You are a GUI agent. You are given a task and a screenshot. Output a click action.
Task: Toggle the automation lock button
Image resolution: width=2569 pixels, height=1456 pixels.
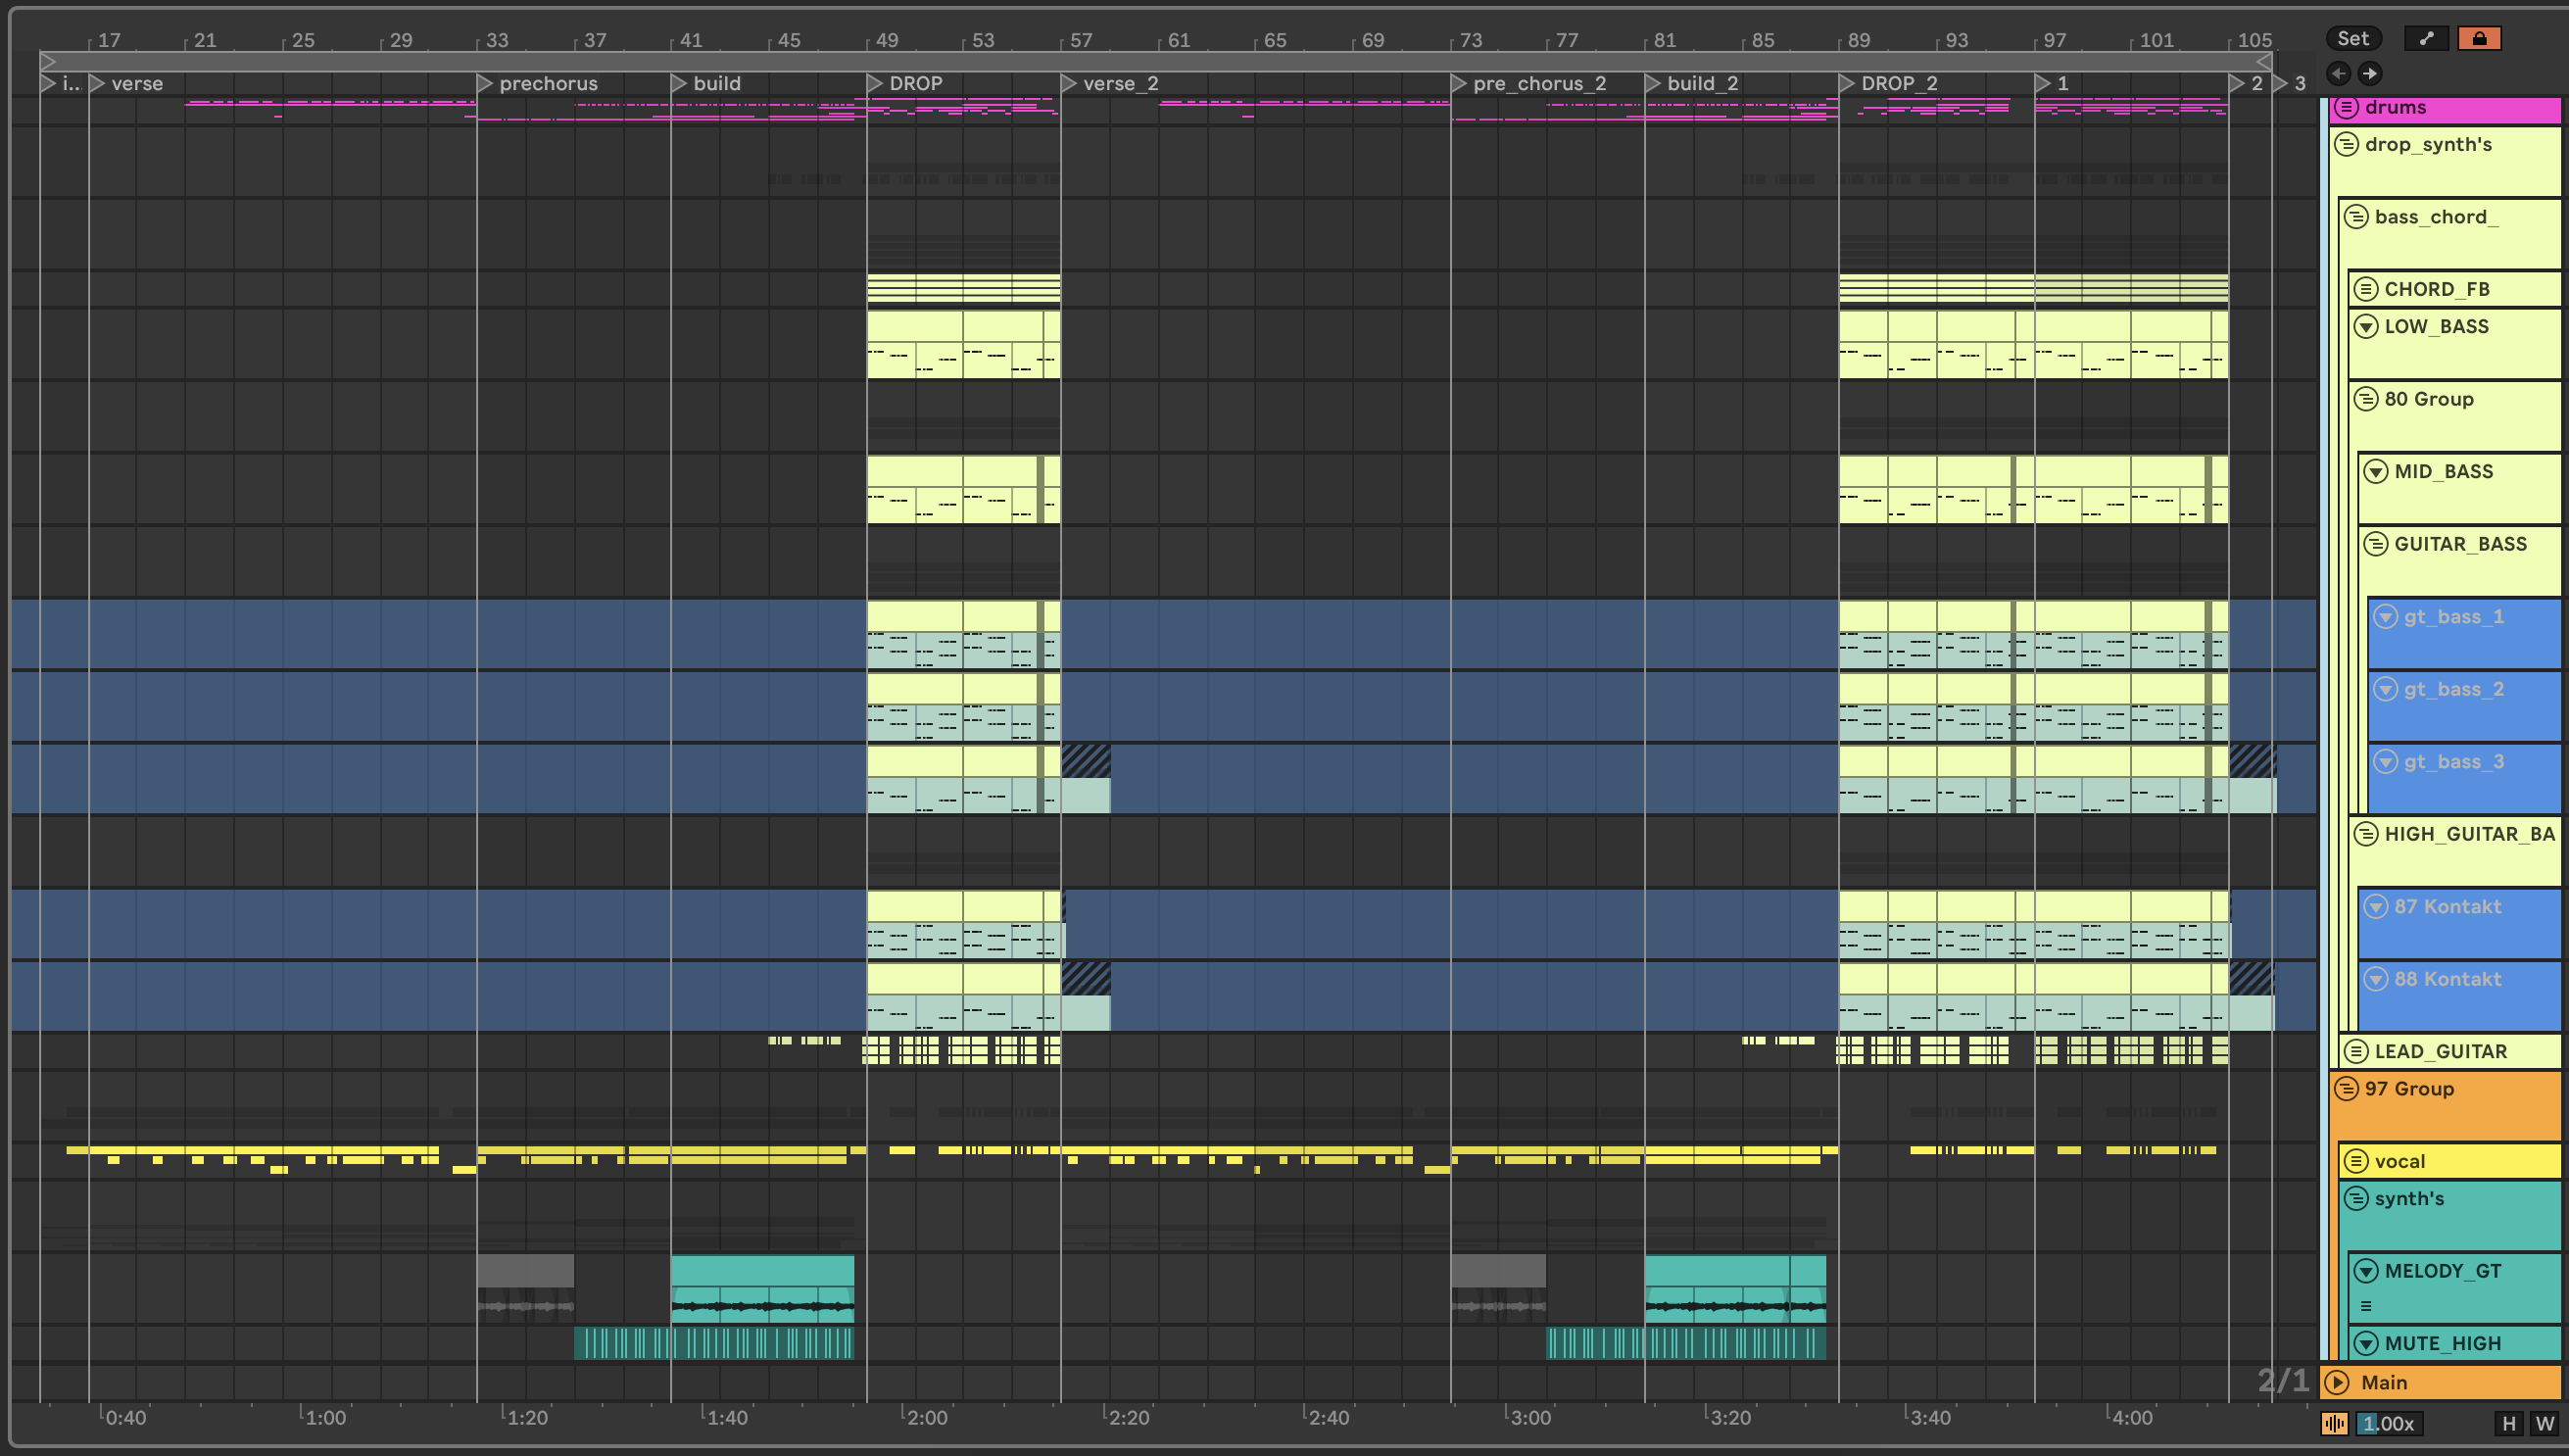coord(2479,38)
